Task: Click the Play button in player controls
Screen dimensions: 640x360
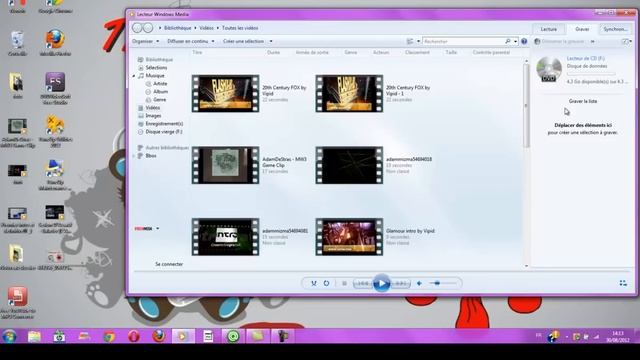Action: tap(382, 283)
